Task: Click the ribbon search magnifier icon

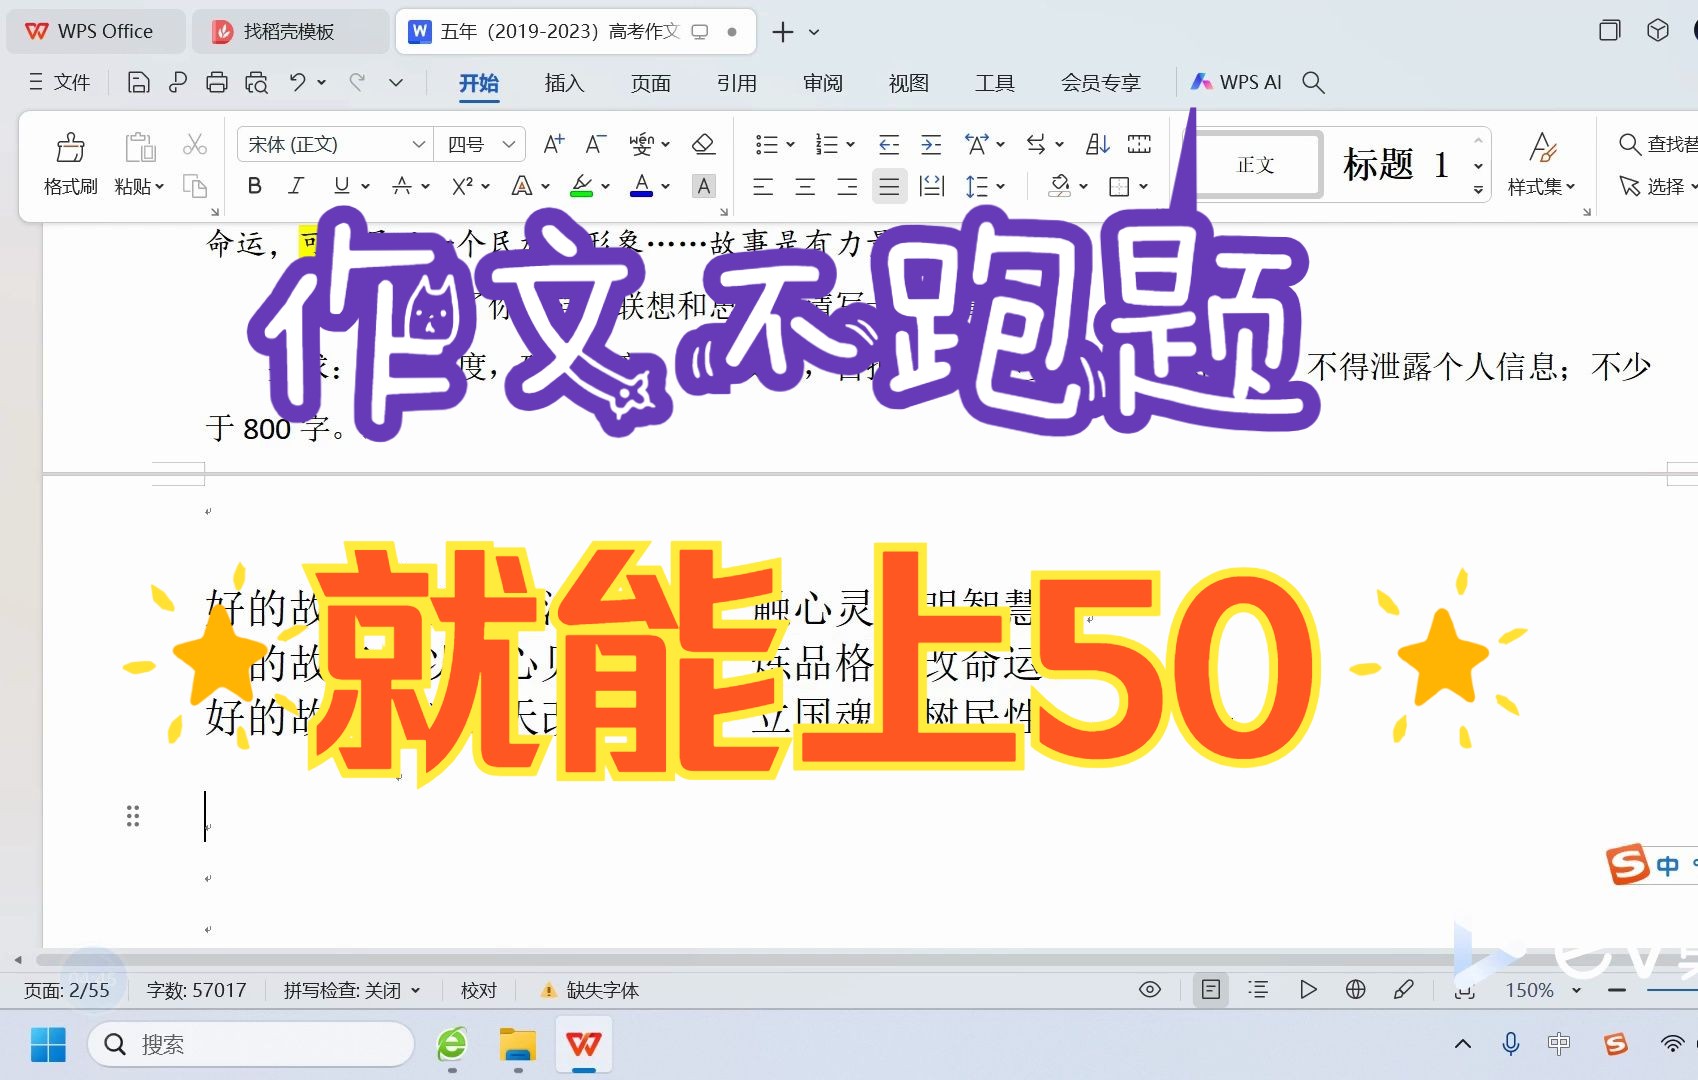Action: click(1313, 82)
